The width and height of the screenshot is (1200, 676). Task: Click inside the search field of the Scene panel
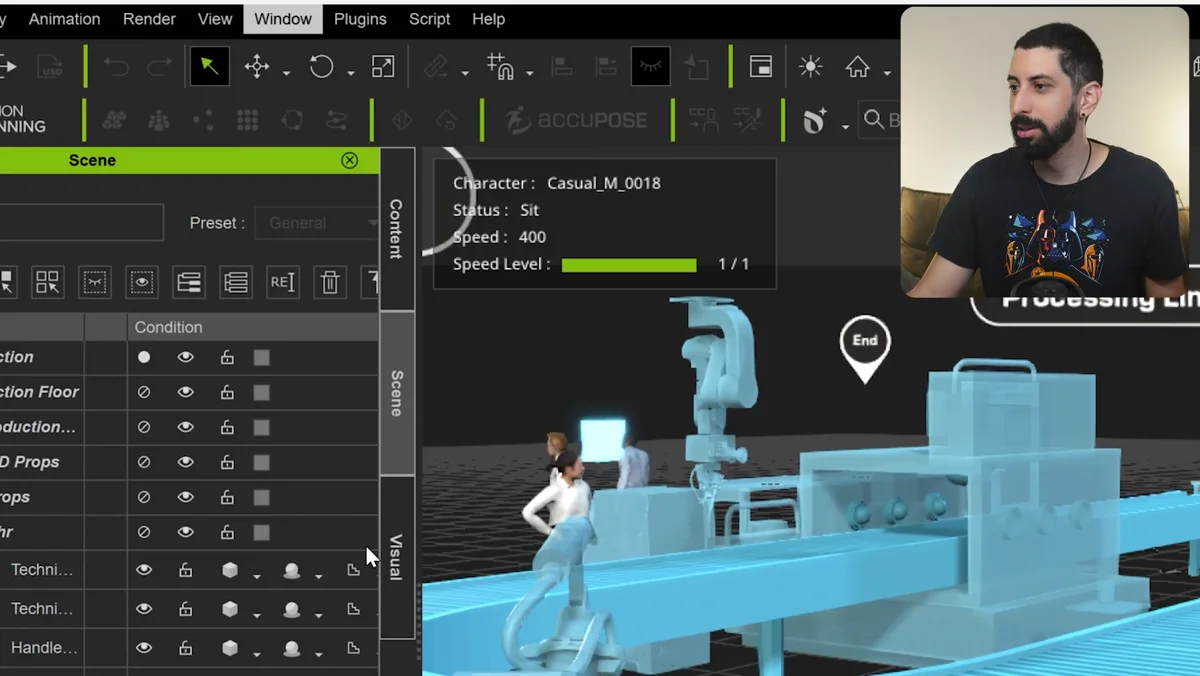(82, 222)
